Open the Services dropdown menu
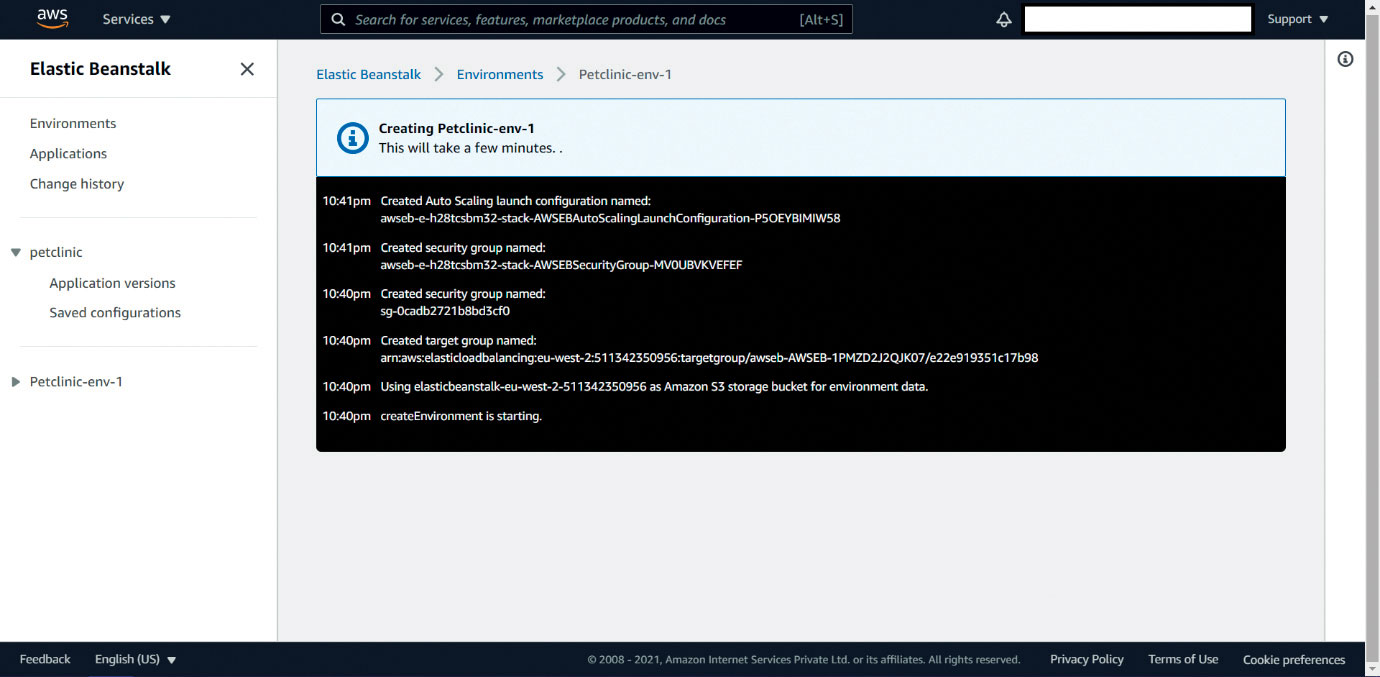1380x677 pixels. point(136,19)
